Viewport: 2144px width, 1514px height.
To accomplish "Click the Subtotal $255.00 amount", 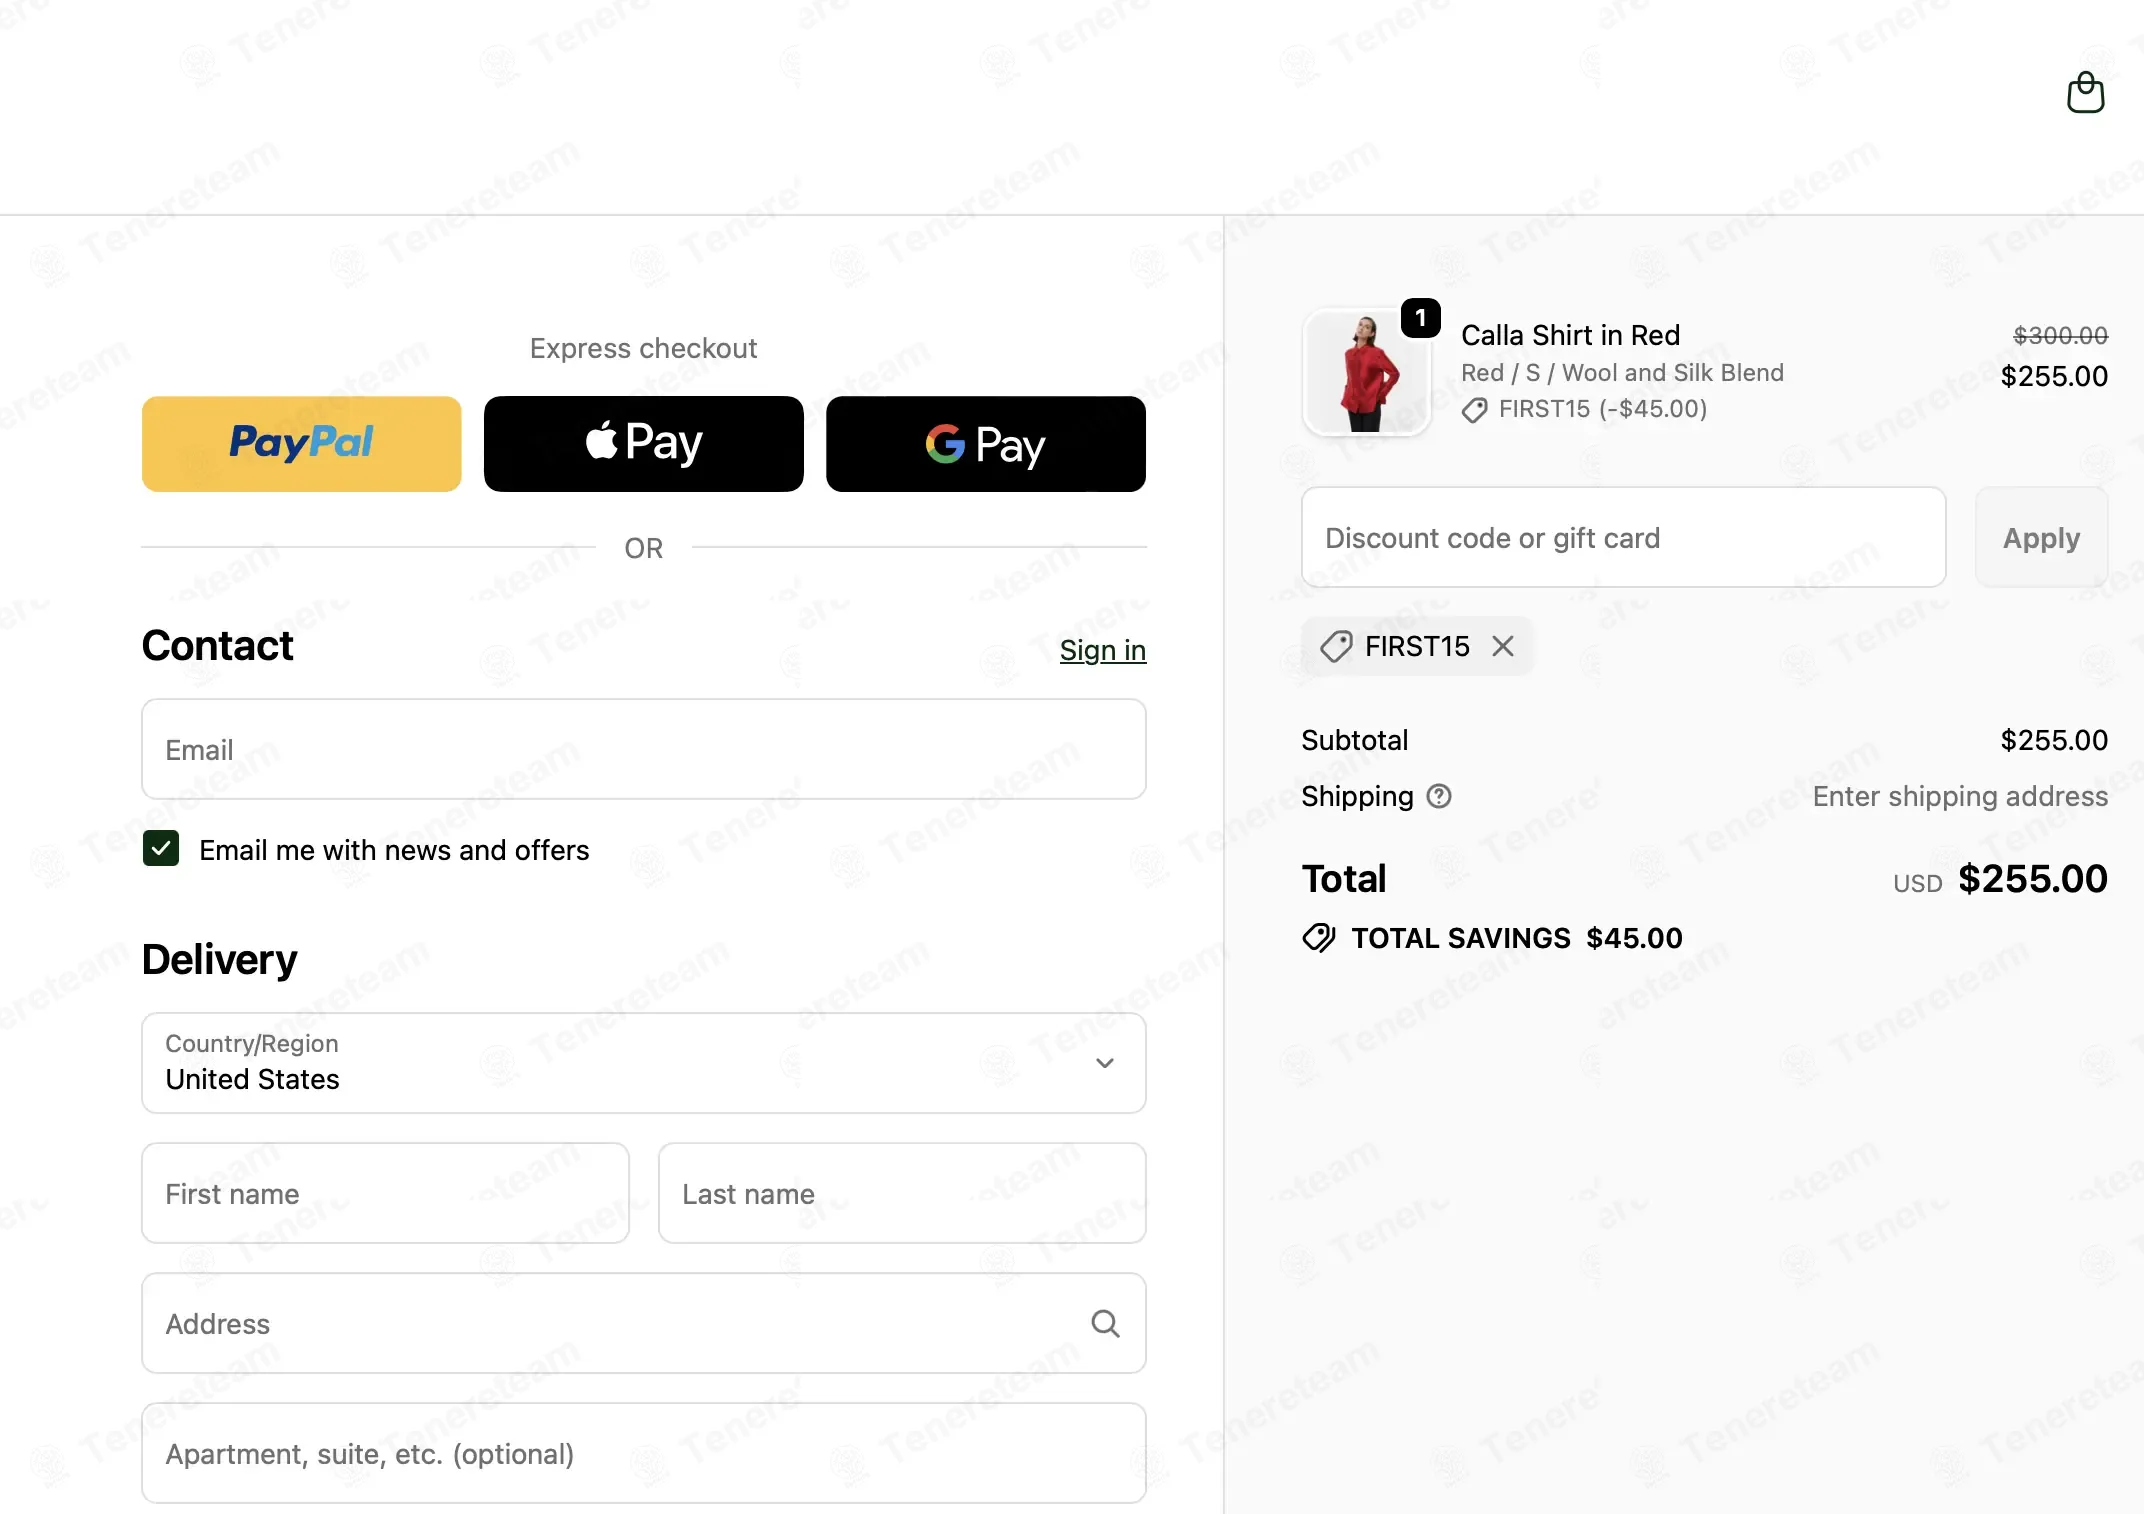I will coord(2054,740).
